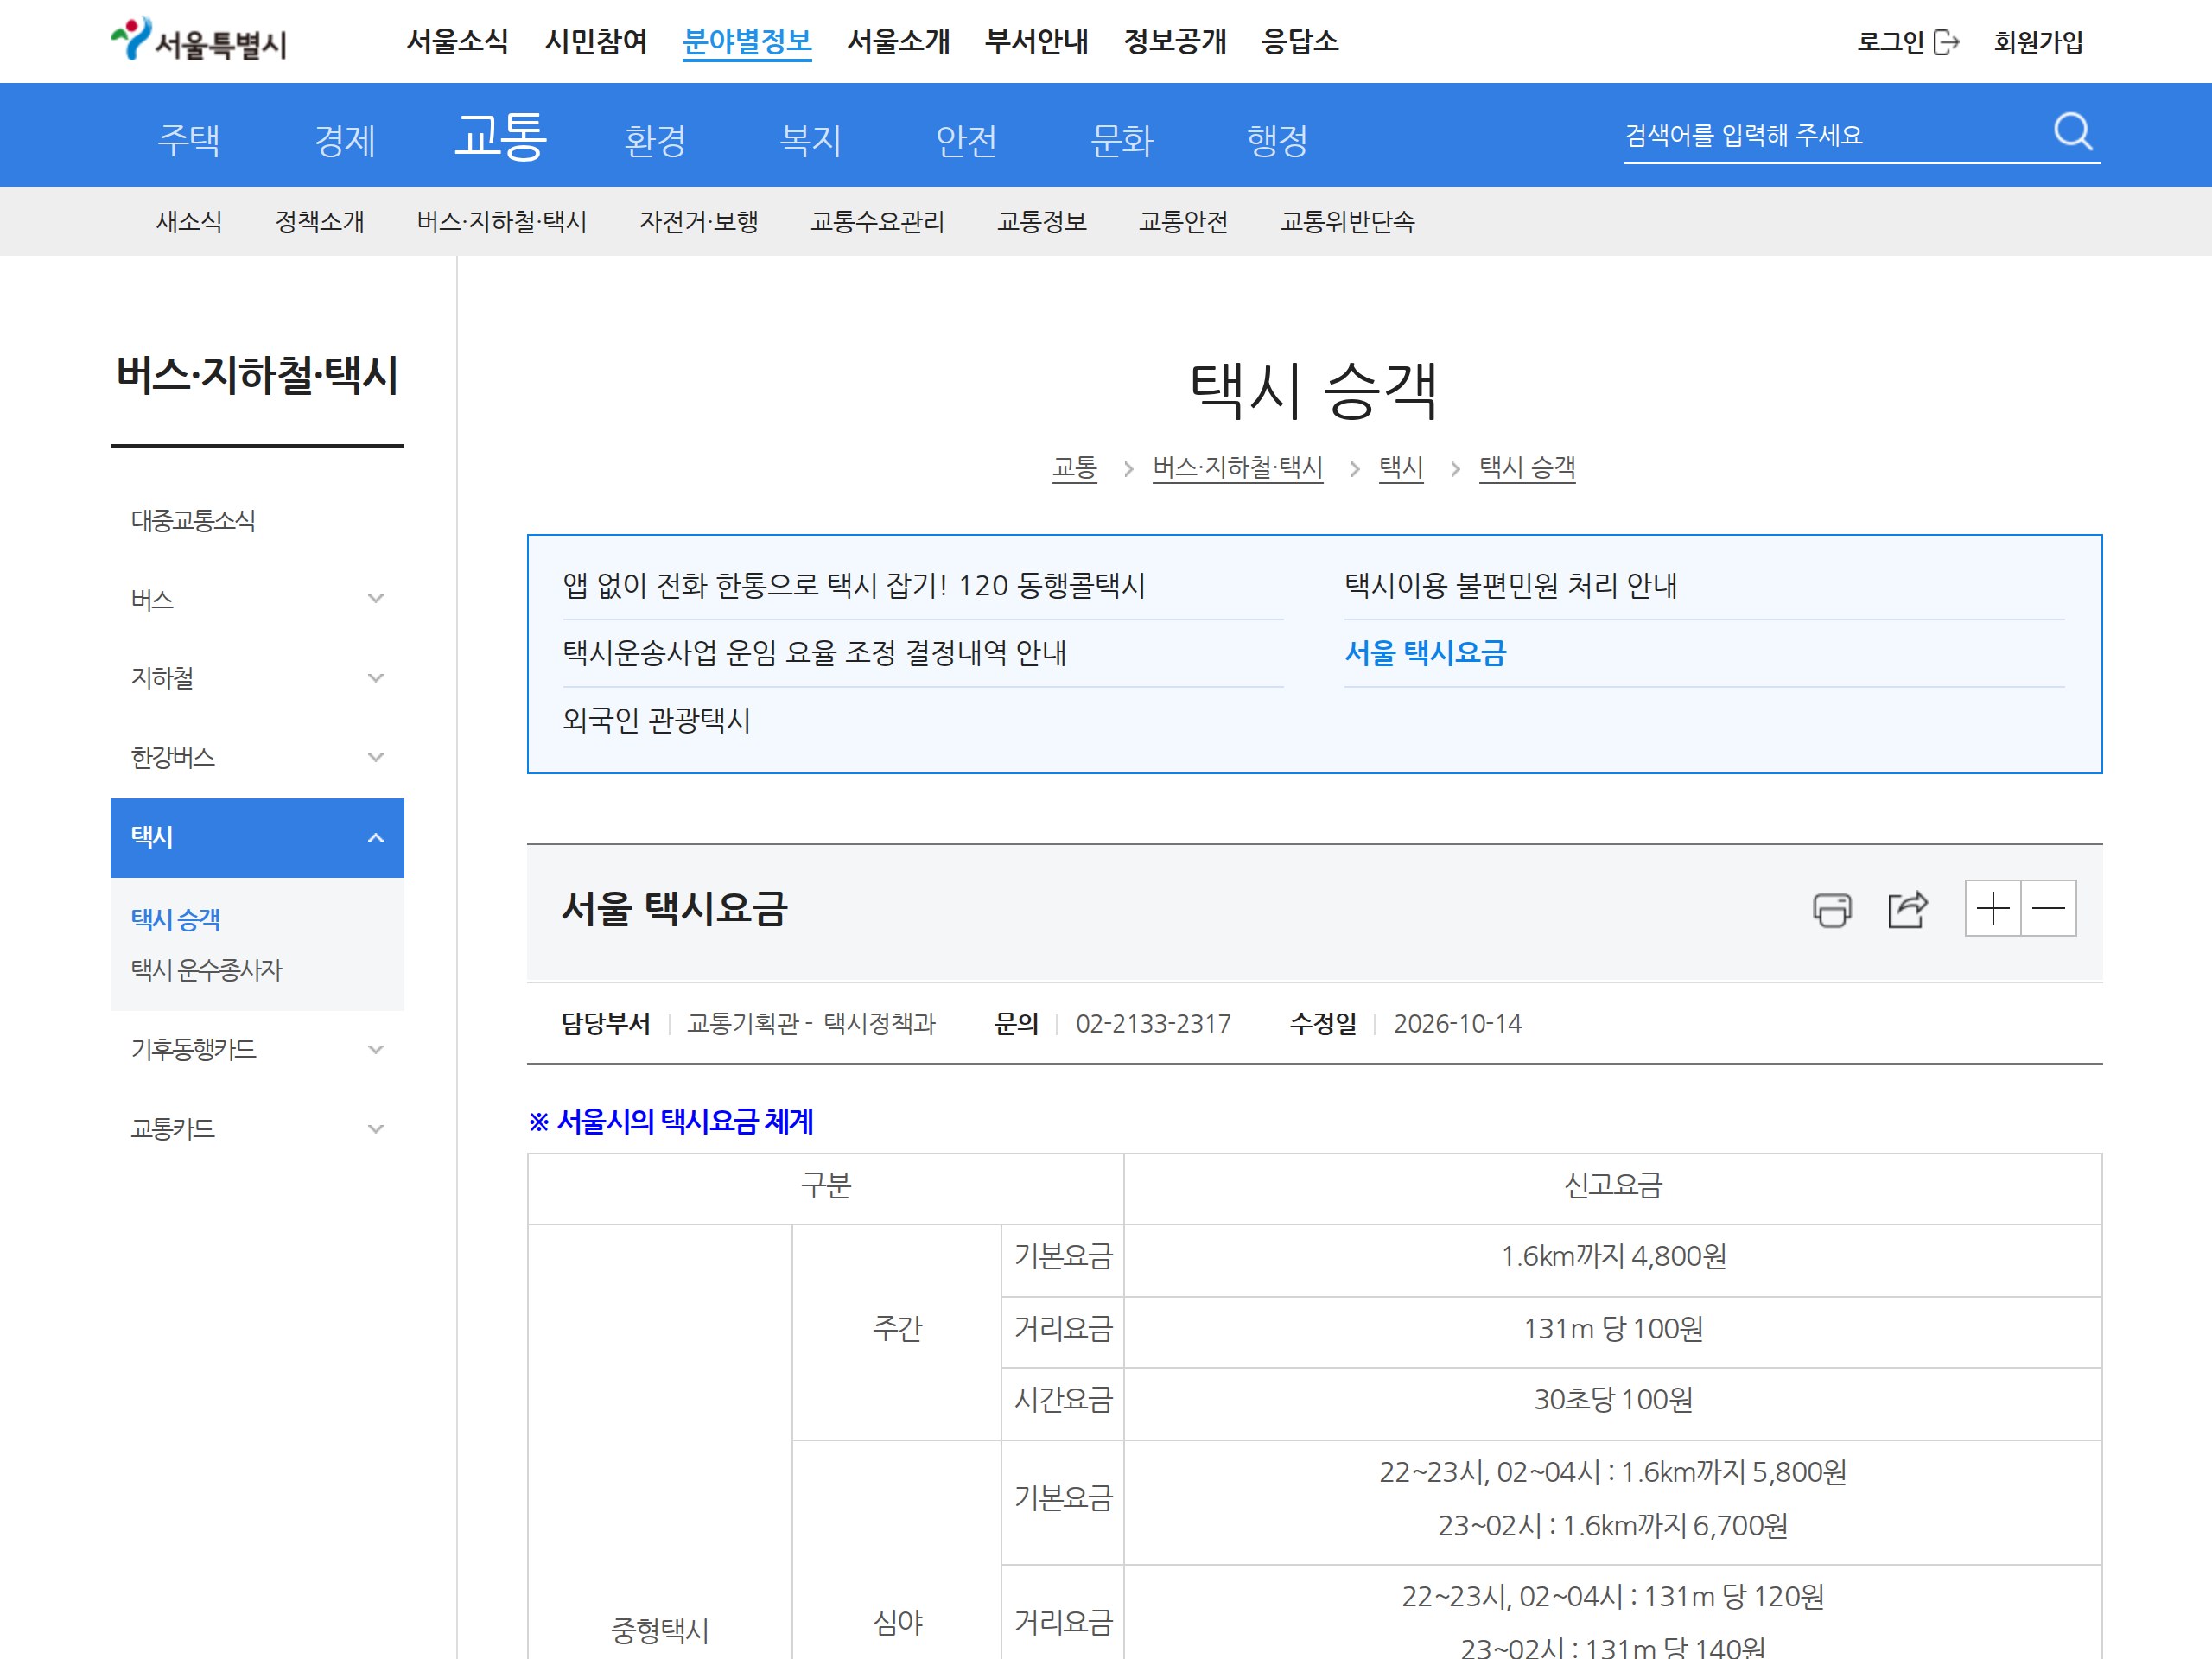The height and width of the screenshot is (1659, 2212).
Task: Open 자전거·보행 submenu item
Action: click(699, 221)
